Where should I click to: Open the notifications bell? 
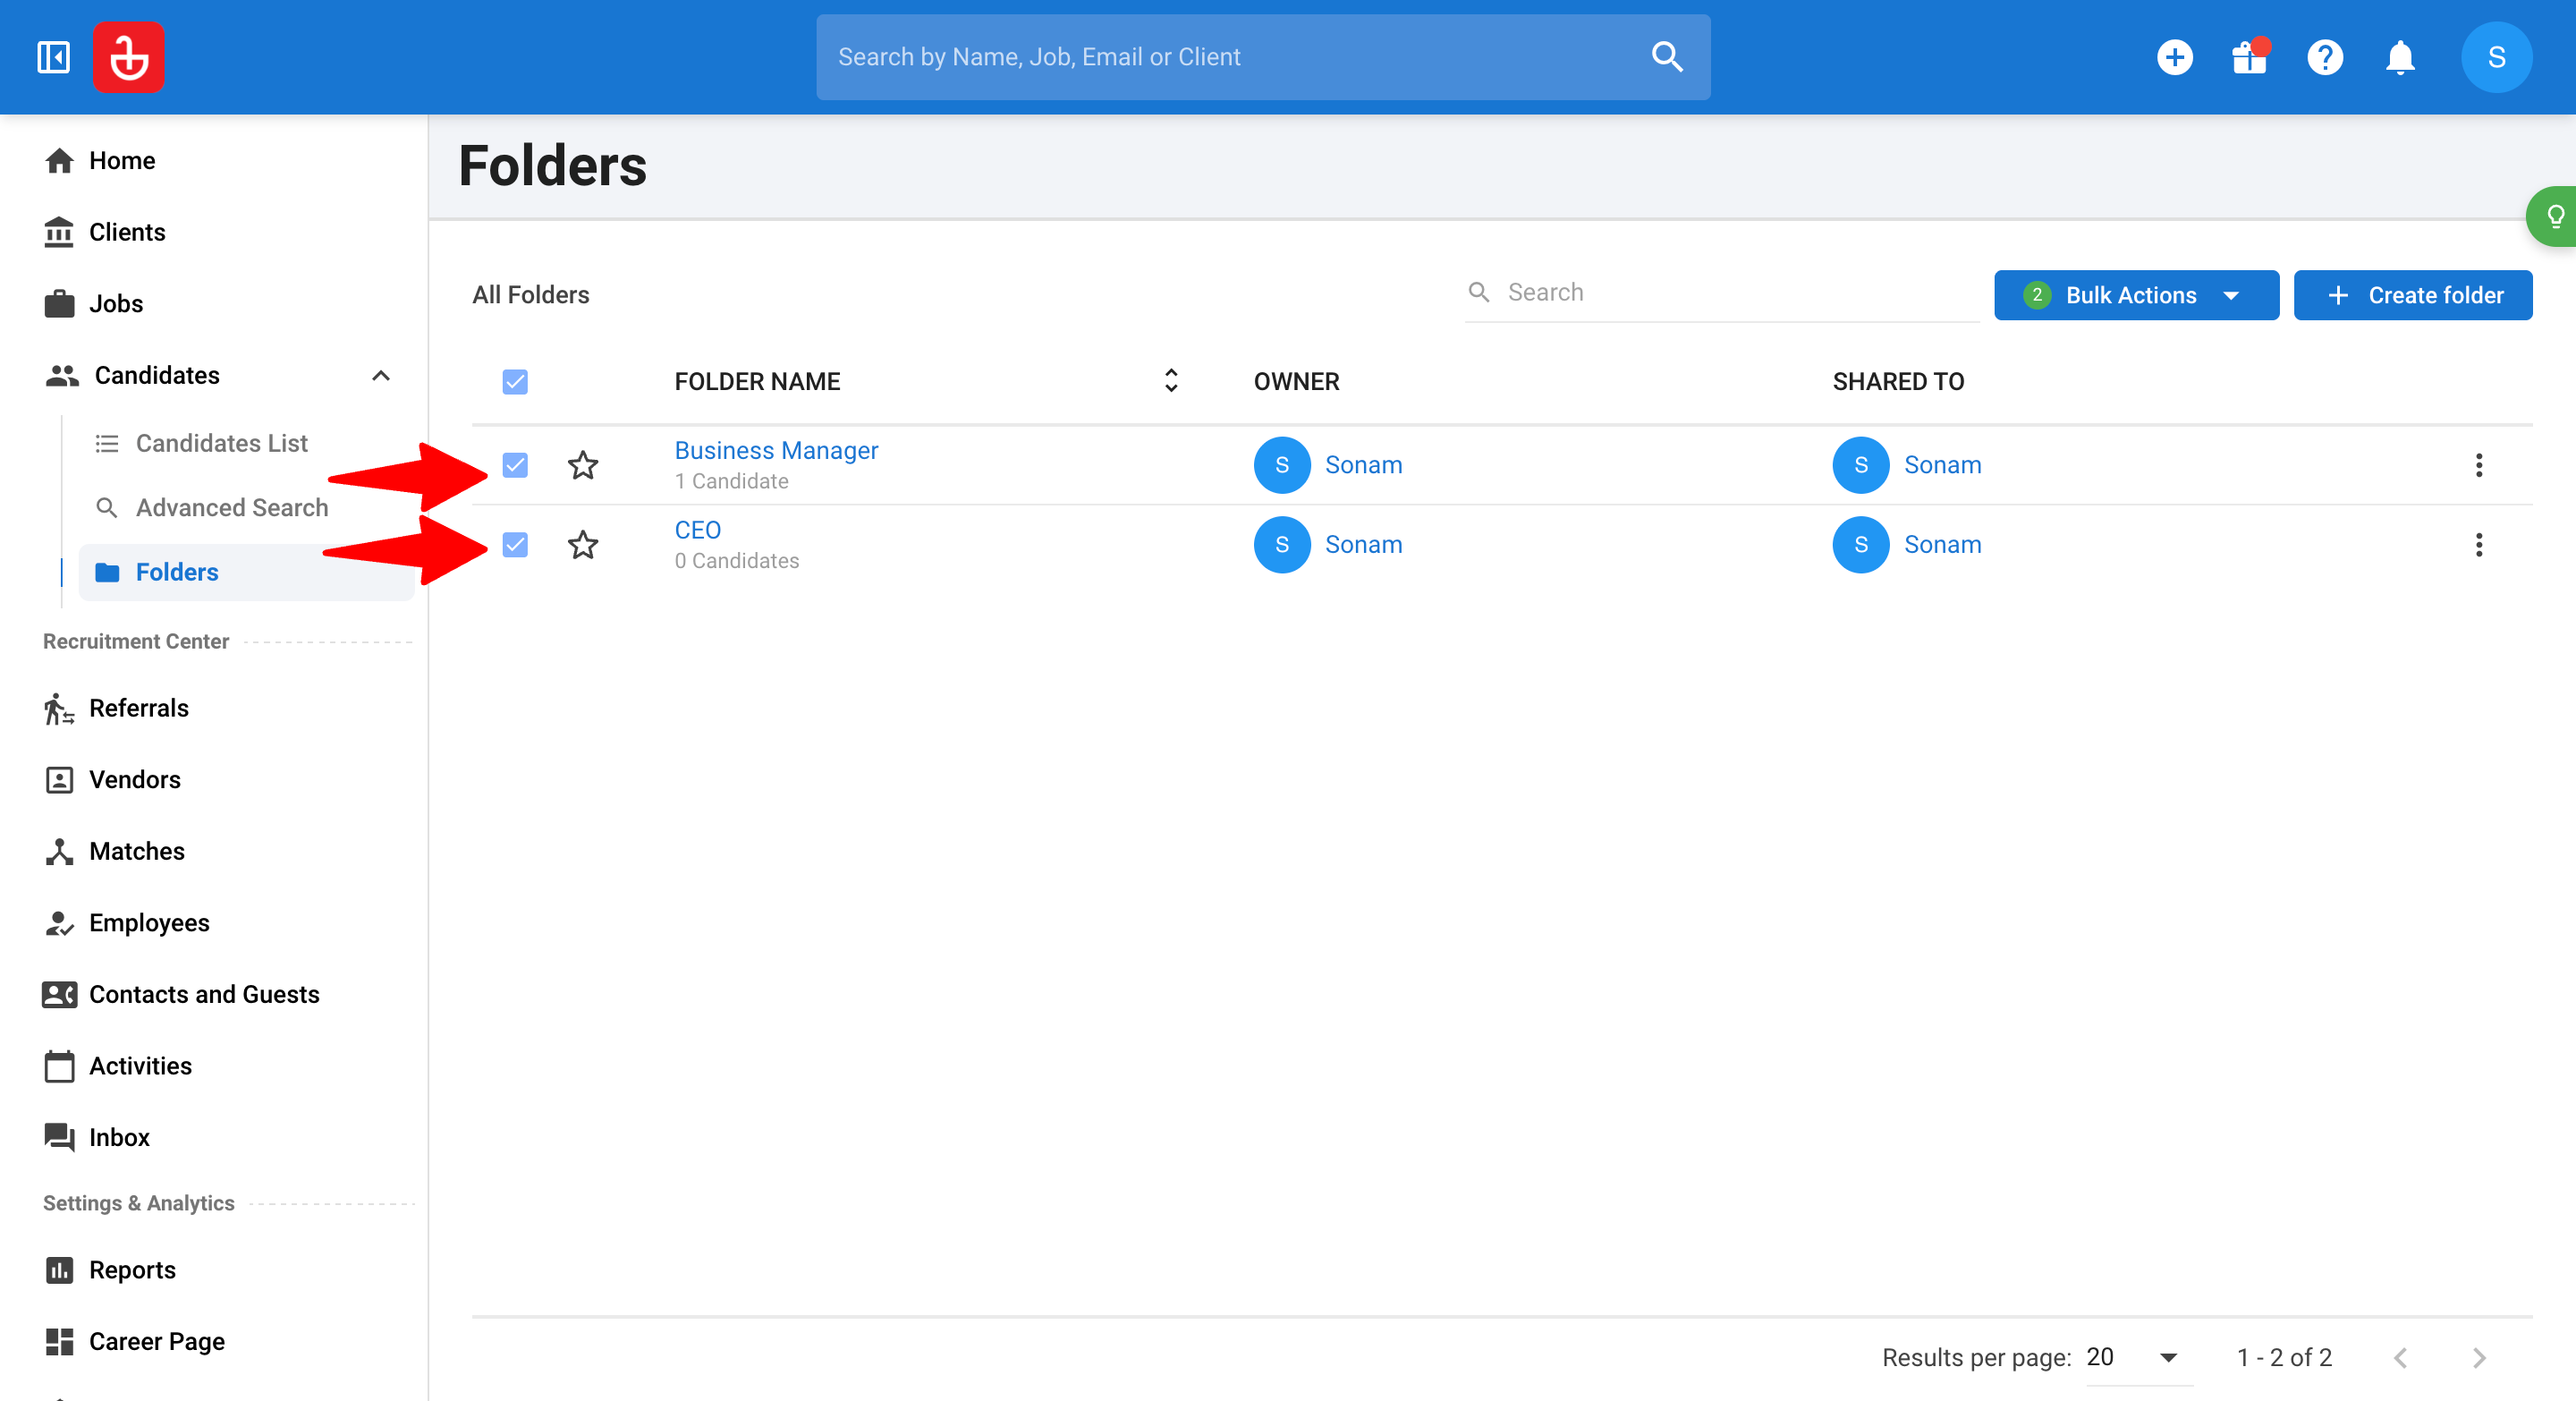click(2400, 57)
